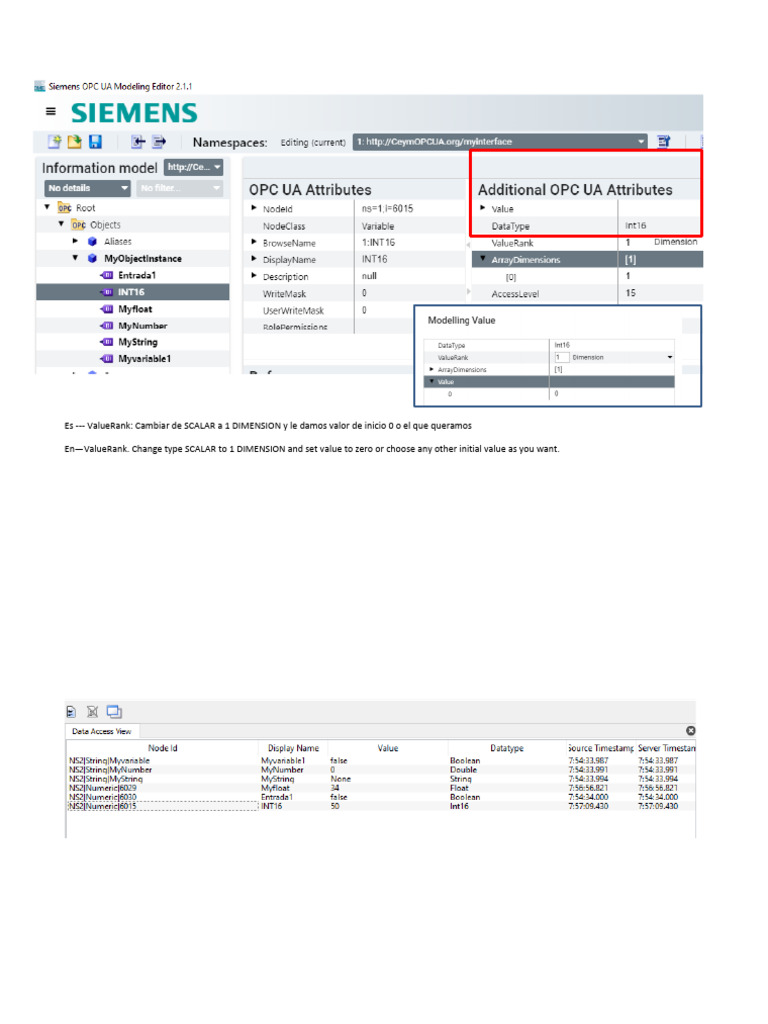
Task: Select the Data Access View tab
Action: [x=102, y=731]
